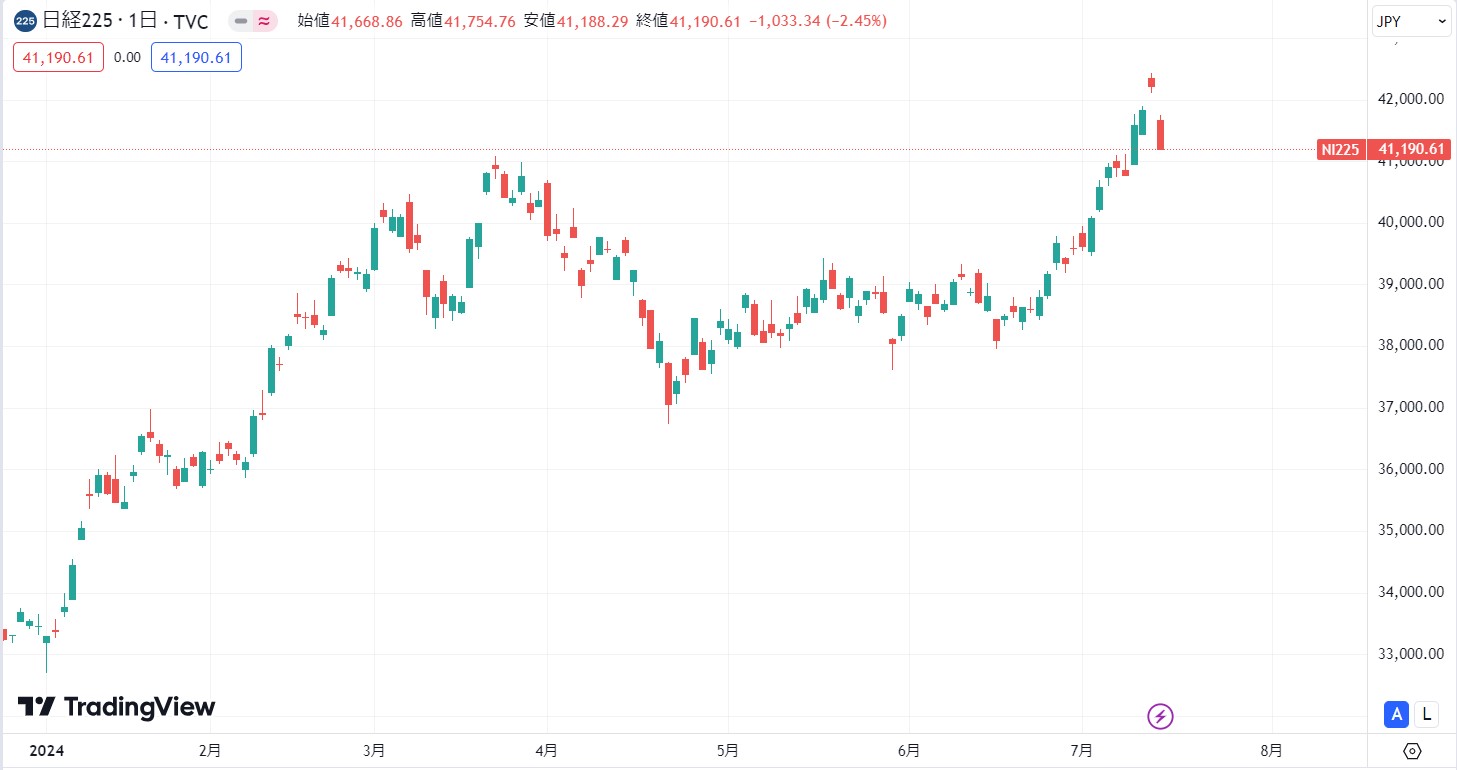1457x770 pixels.
Task: Click the 2月 label on the time axis
Action: 209,751
